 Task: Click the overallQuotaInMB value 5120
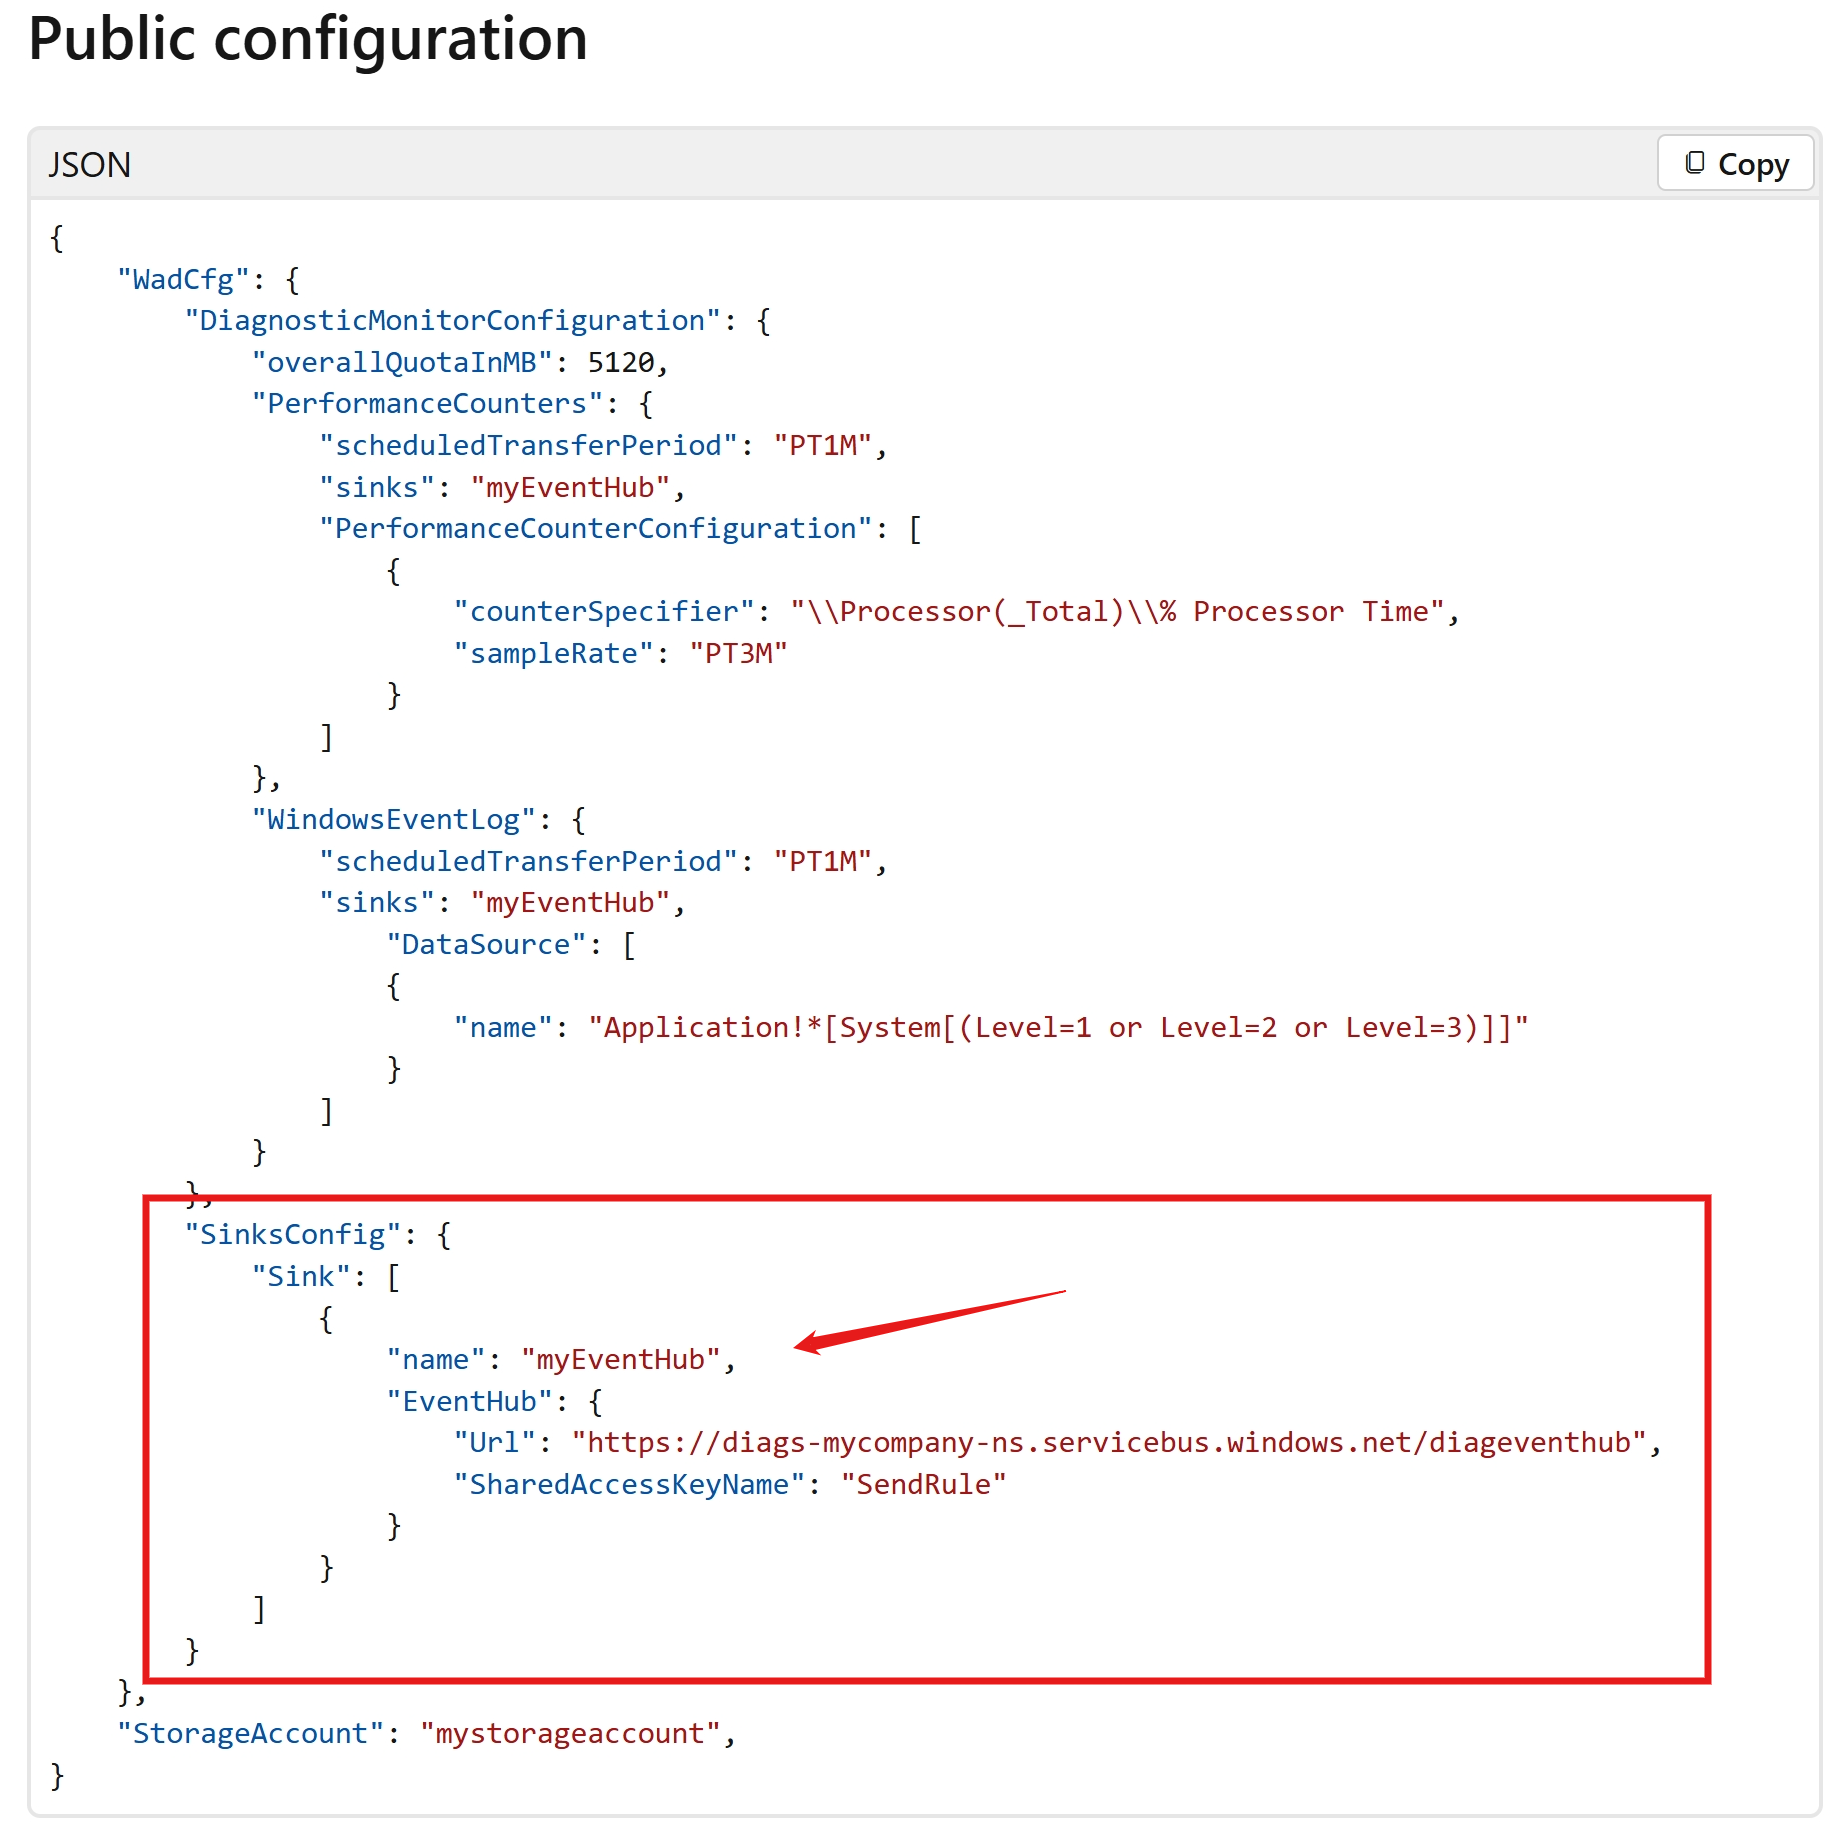[x=620, y=362]
